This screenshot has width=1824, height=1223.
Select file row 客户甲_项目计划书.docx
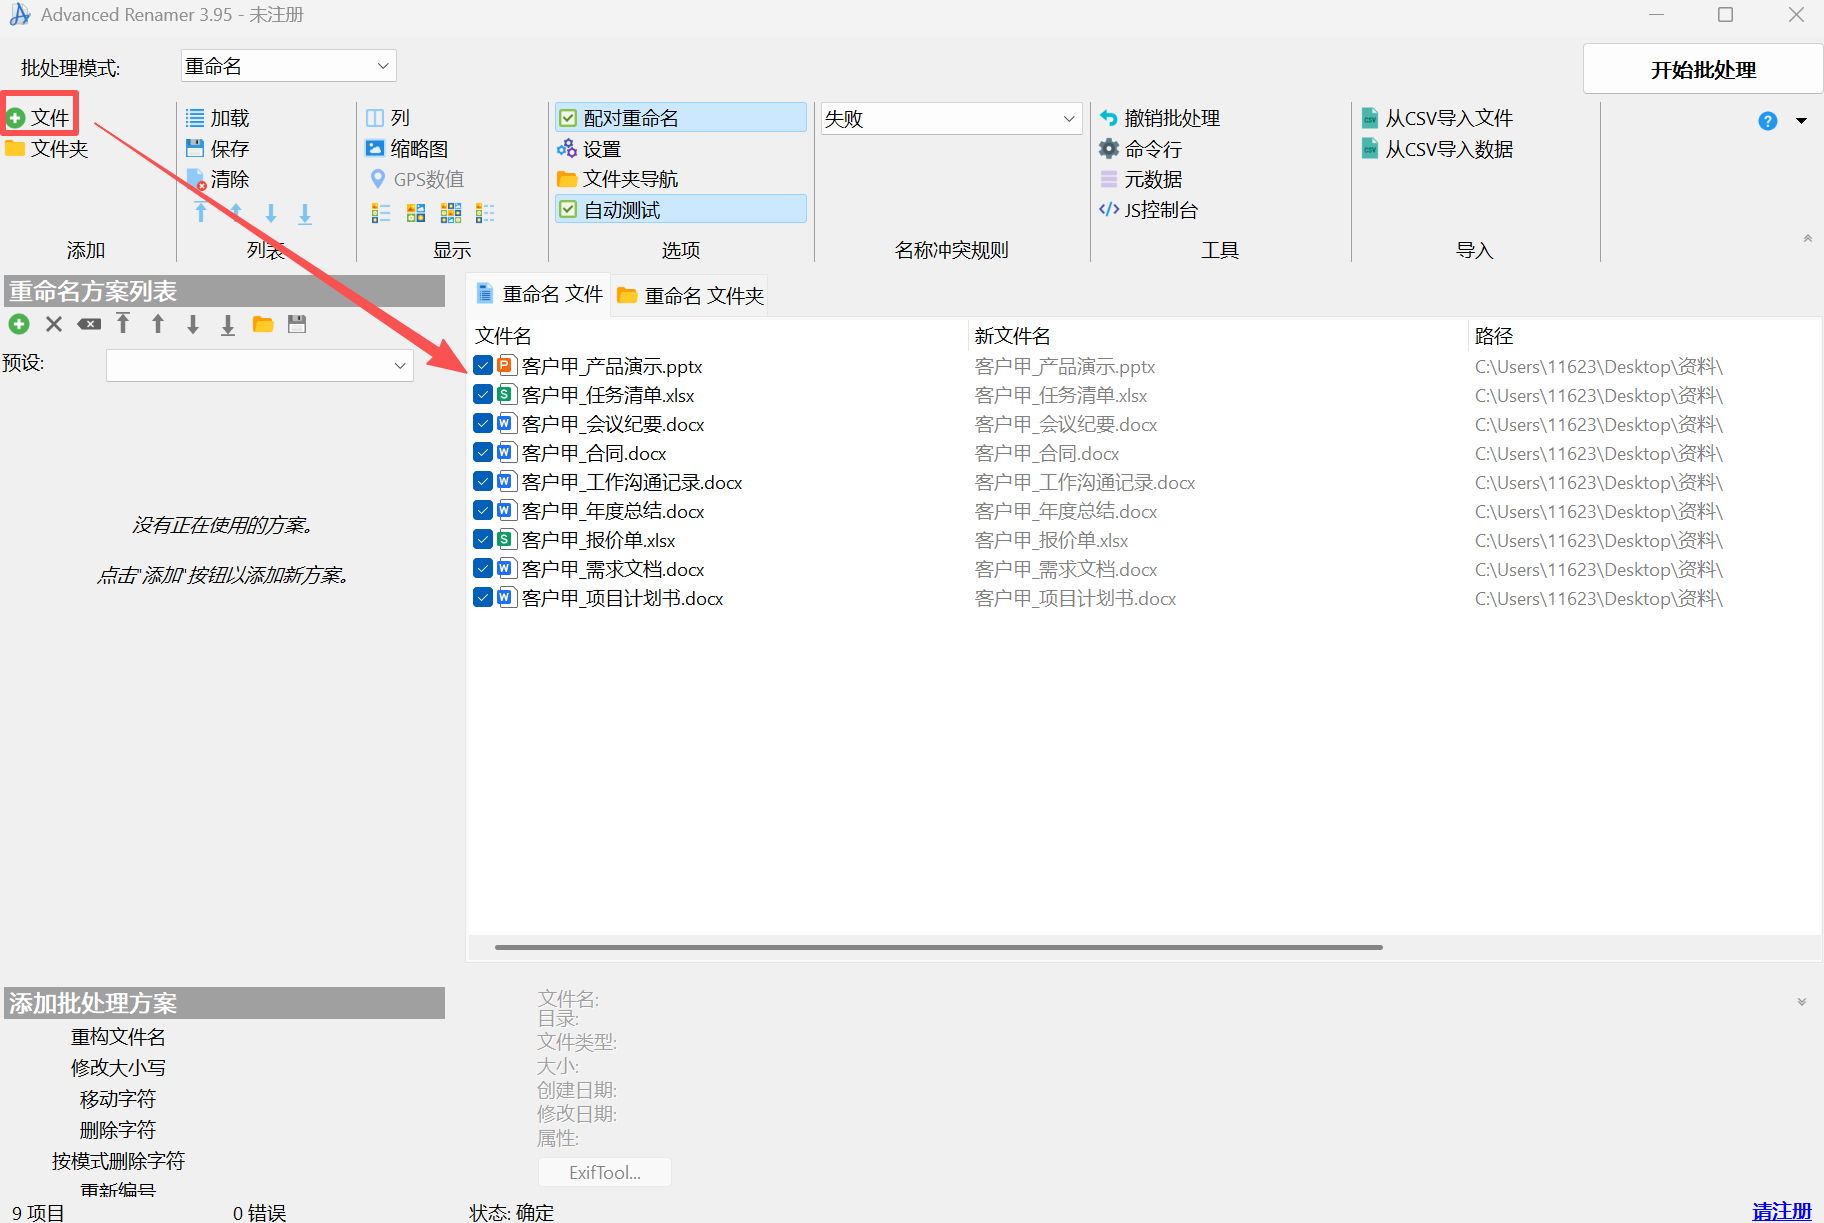point(1144,598)
